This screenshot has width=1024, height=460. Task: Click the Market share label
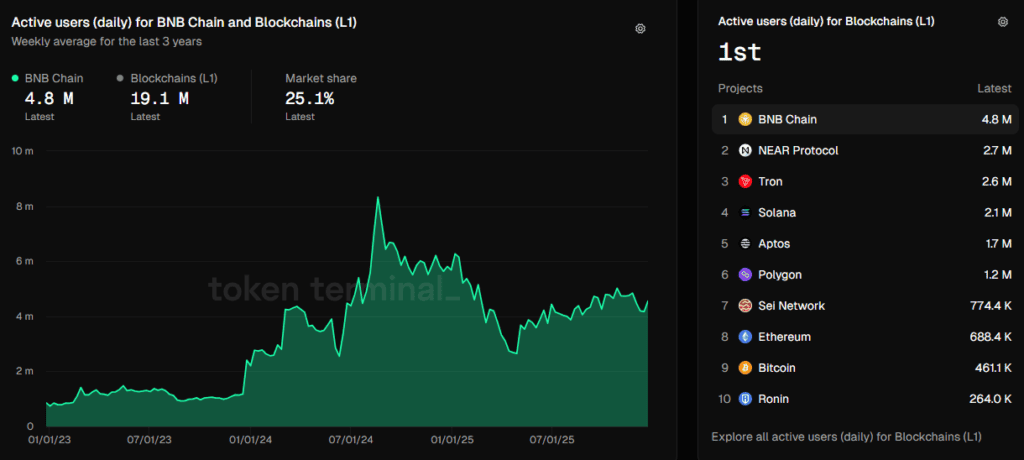(321, 78)
